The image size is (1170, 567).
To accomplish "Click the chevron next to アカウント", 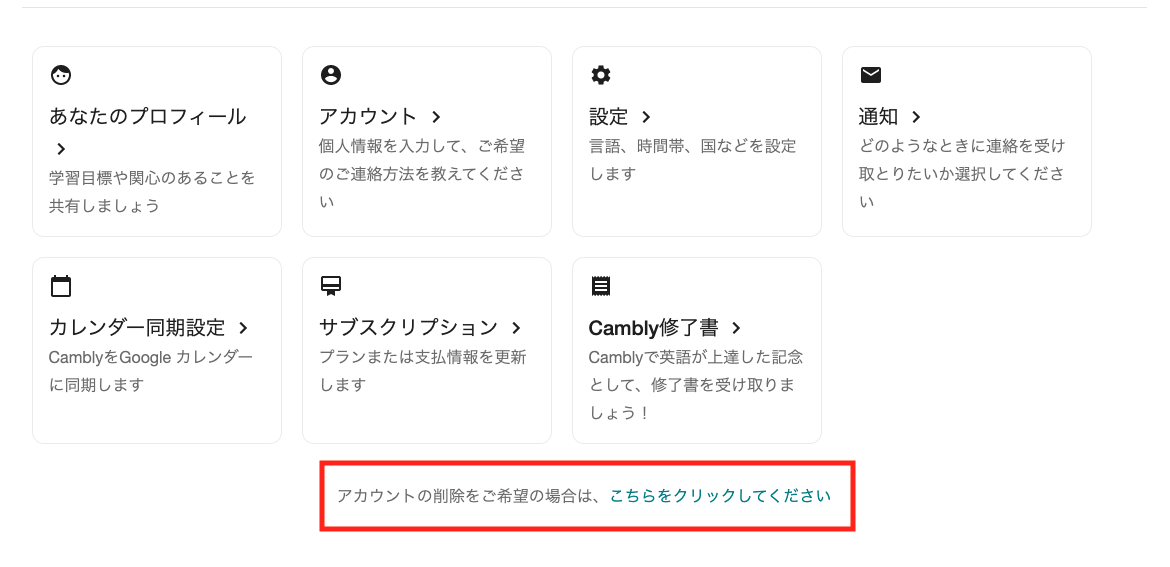I will coord(437,117).
